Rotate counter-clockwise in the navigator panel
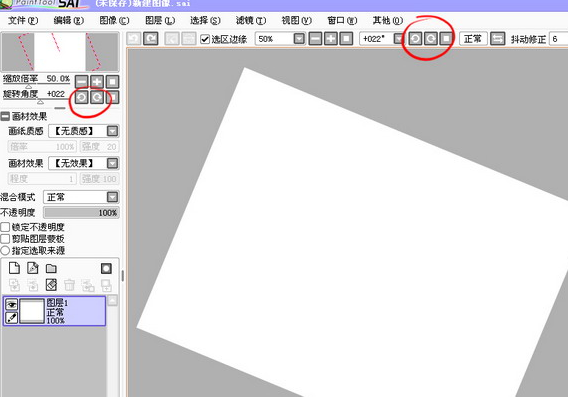The image size is (568, 397). coord(82,97)
